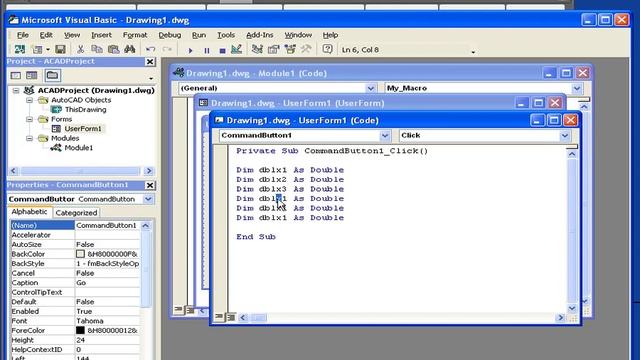Open Project Explorer toolbar icon
The width and height of the screenshot is (640, 360).
257,50
